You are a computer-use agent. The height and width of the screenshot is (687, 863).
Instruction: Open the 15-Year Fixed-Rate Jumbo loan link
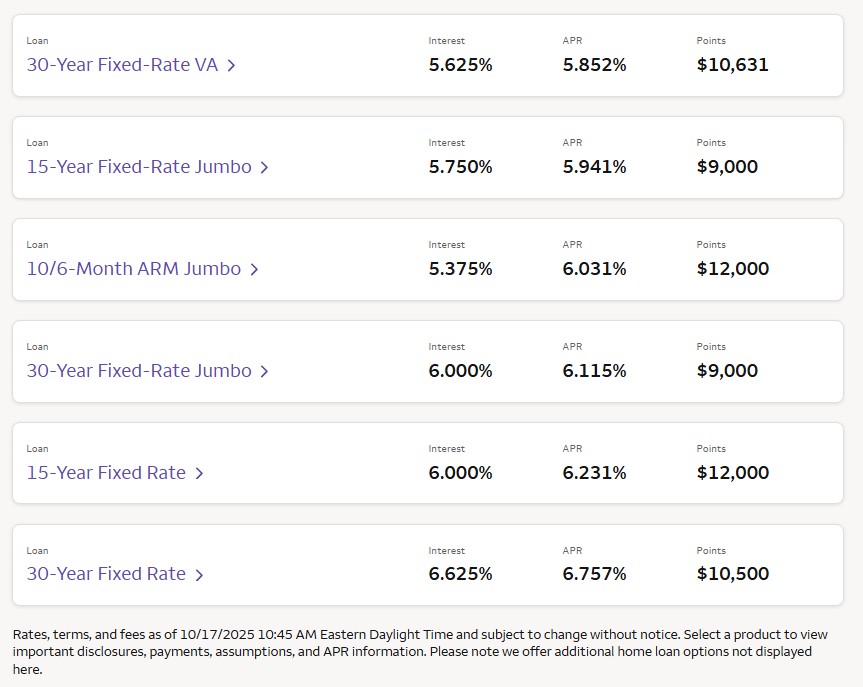point(139,167)
